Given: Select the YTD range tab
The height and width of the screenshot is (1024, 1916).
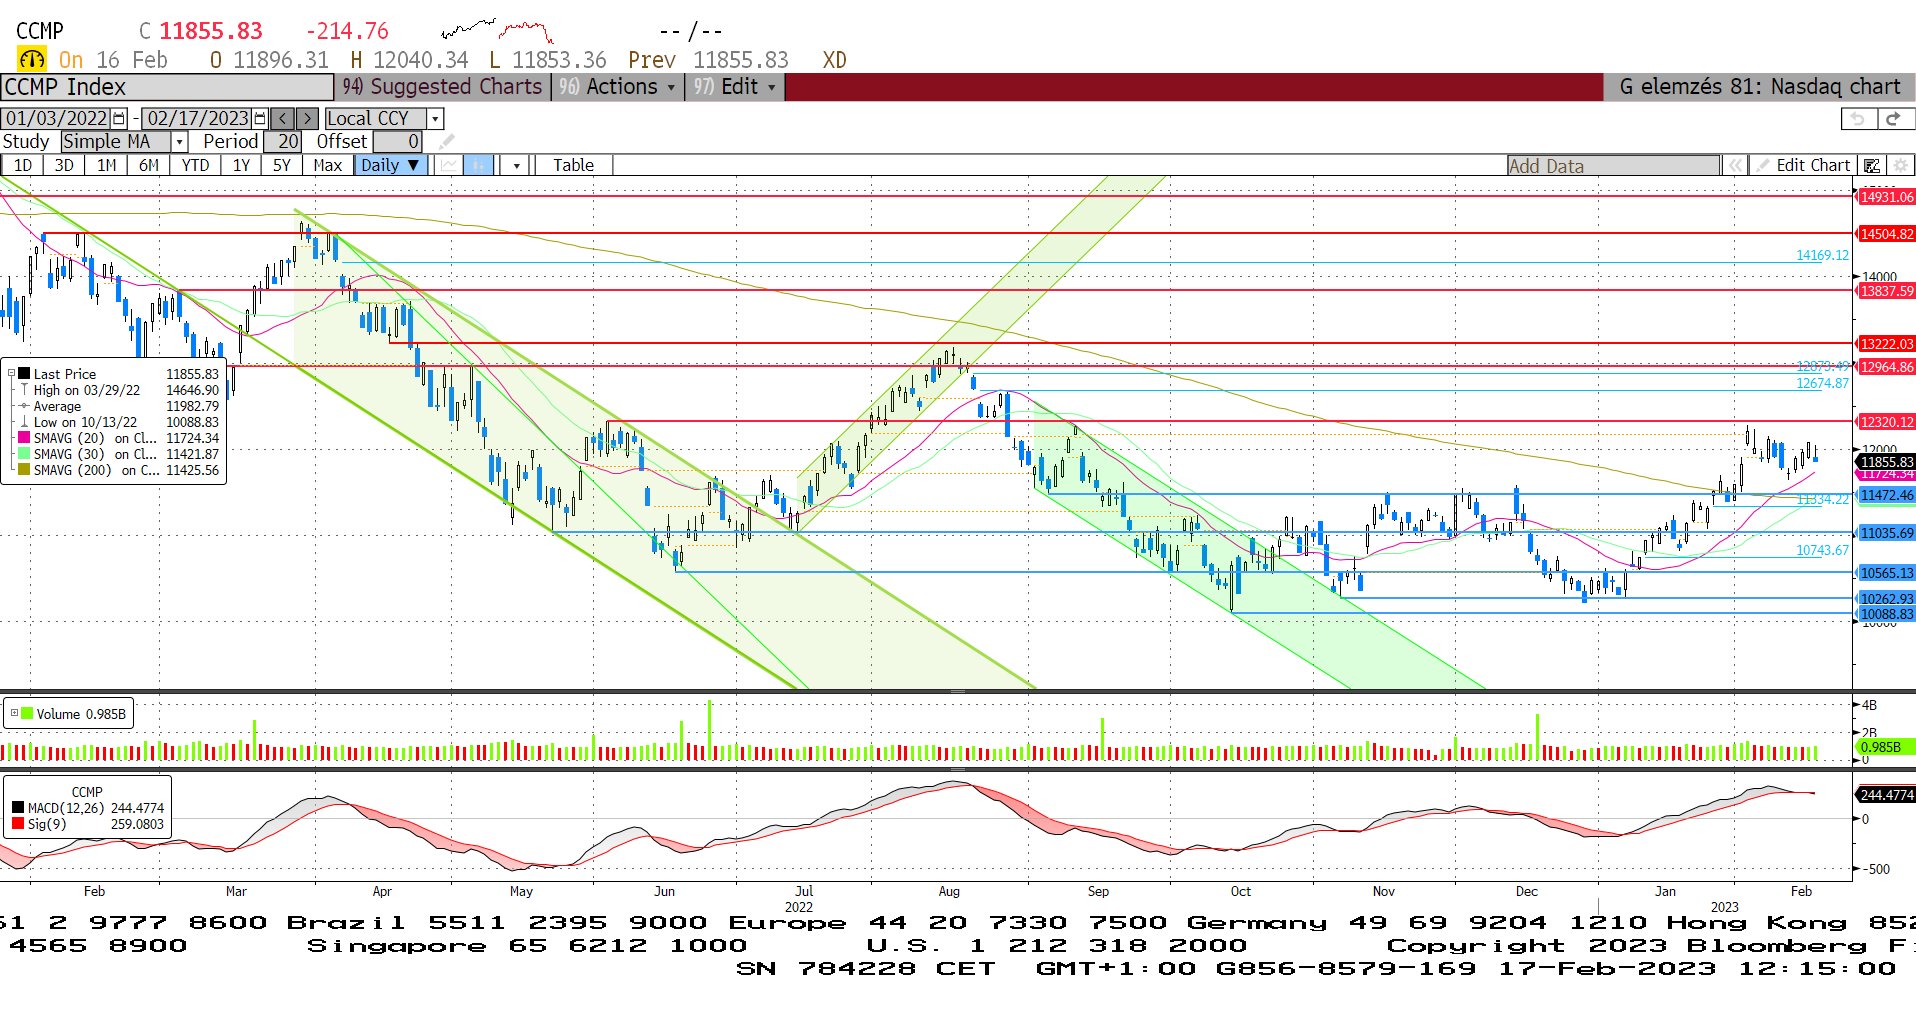Looking at the screenshot, I should (x=195, y=165).
